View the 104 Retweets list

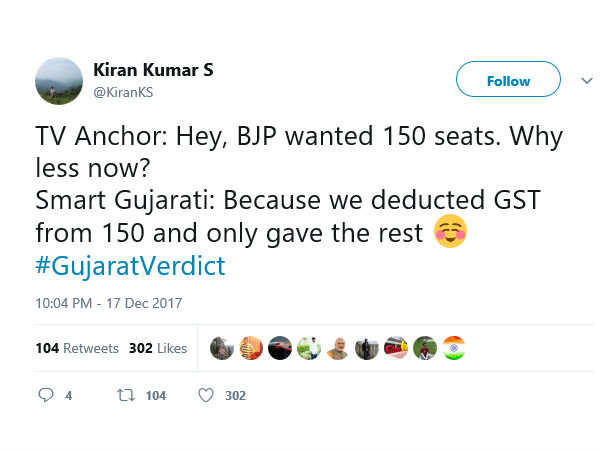[x=77, y=349]
